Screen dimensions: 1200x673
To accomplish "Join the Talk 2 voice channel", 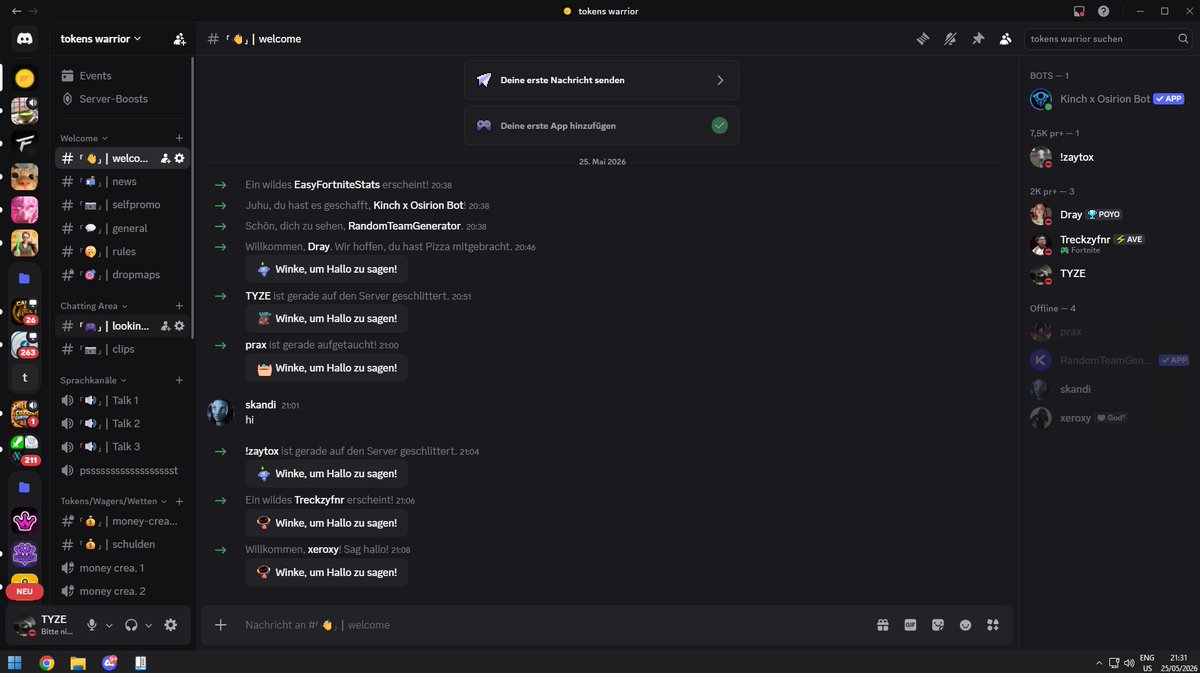I will pos(124,423).
